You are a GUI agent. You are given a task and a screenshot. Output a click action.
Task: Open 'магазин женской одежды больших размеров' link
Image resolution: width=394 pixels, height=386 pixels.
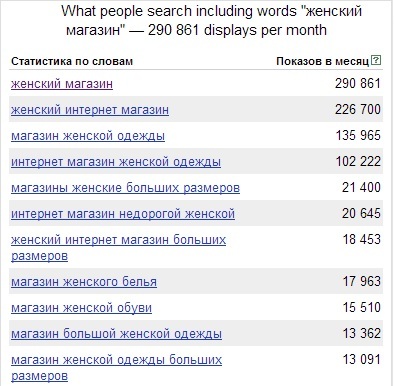tap(116, 368)
